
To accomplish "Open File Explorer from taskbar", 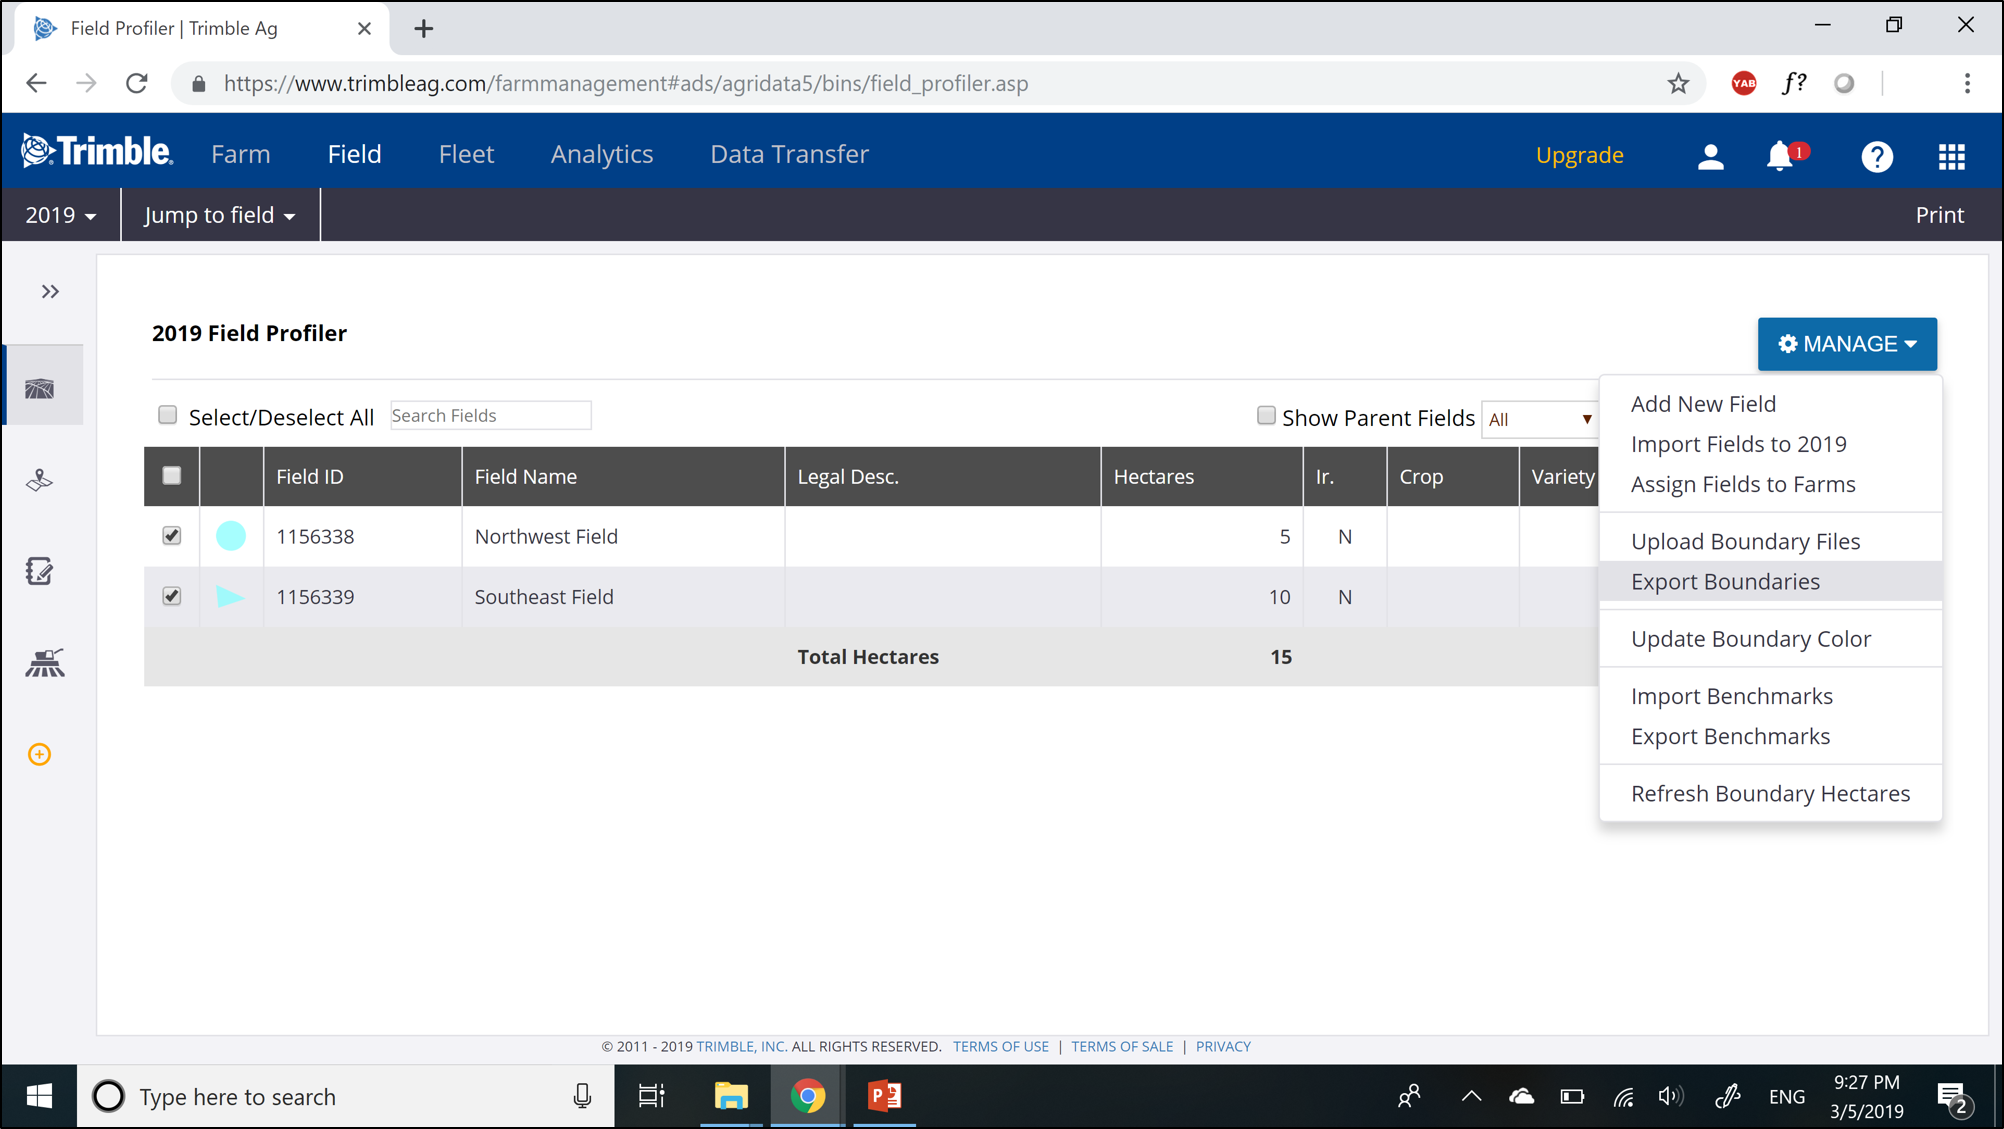I will point(731,1096).
